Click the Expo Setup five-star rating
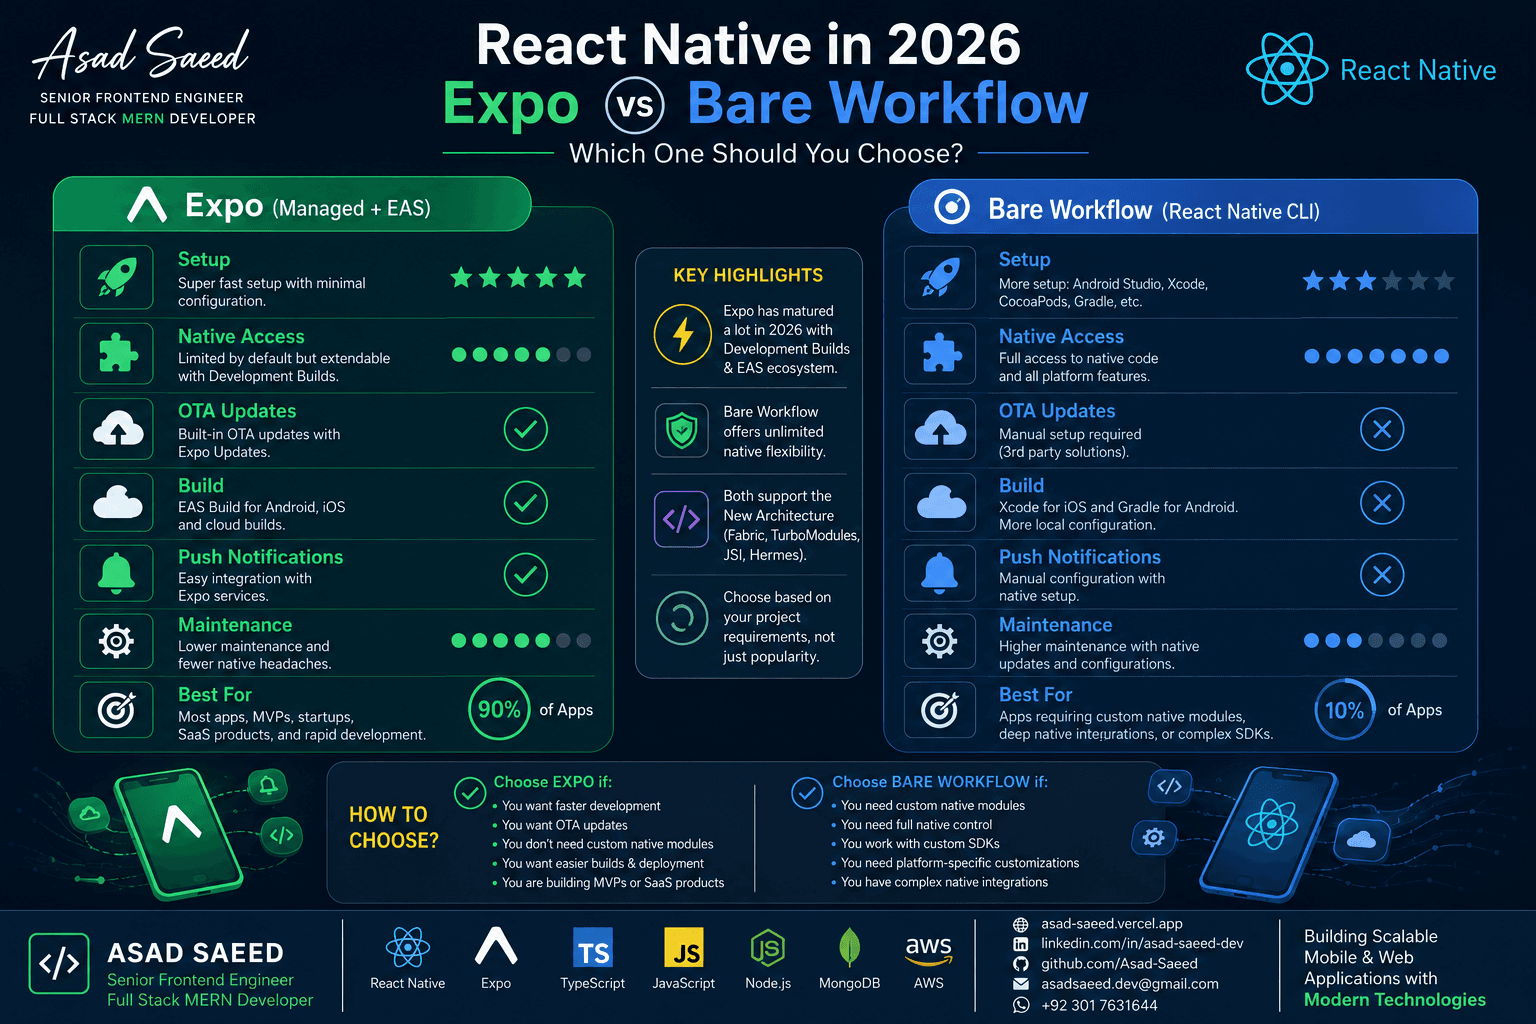 tap(518, 278)
